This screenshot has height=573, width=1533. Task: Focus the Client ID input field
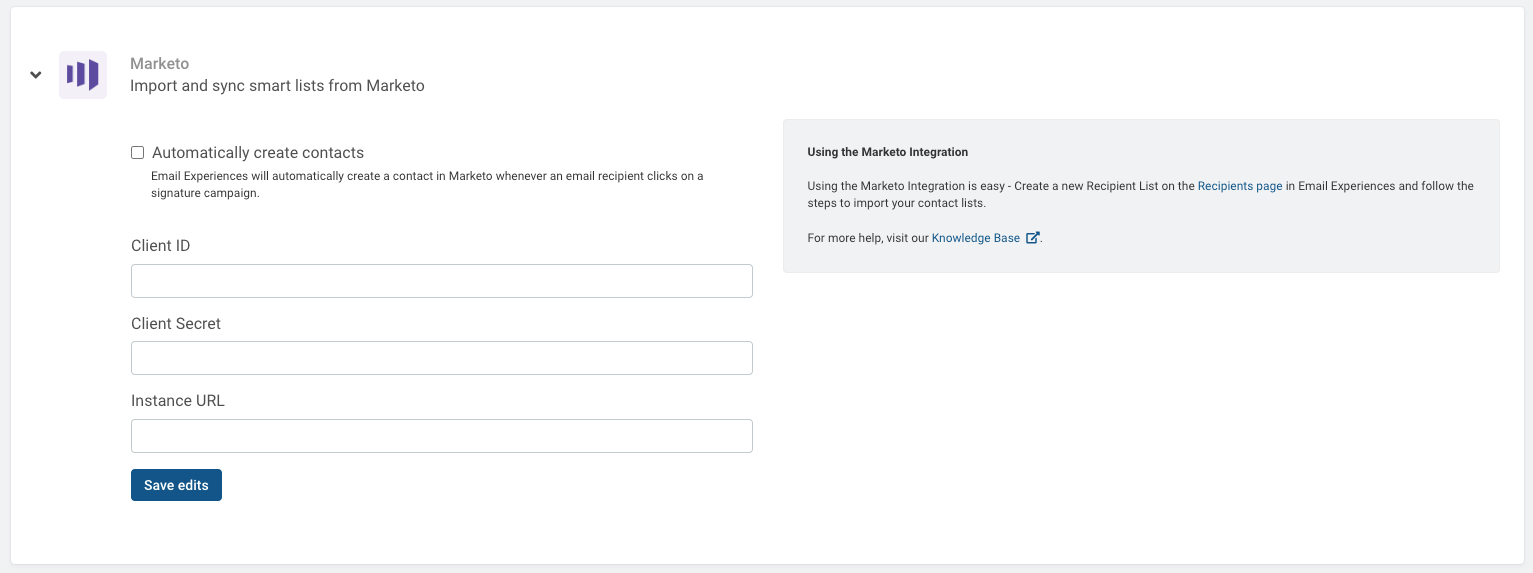pyautogui.click(x=441, y=281)
